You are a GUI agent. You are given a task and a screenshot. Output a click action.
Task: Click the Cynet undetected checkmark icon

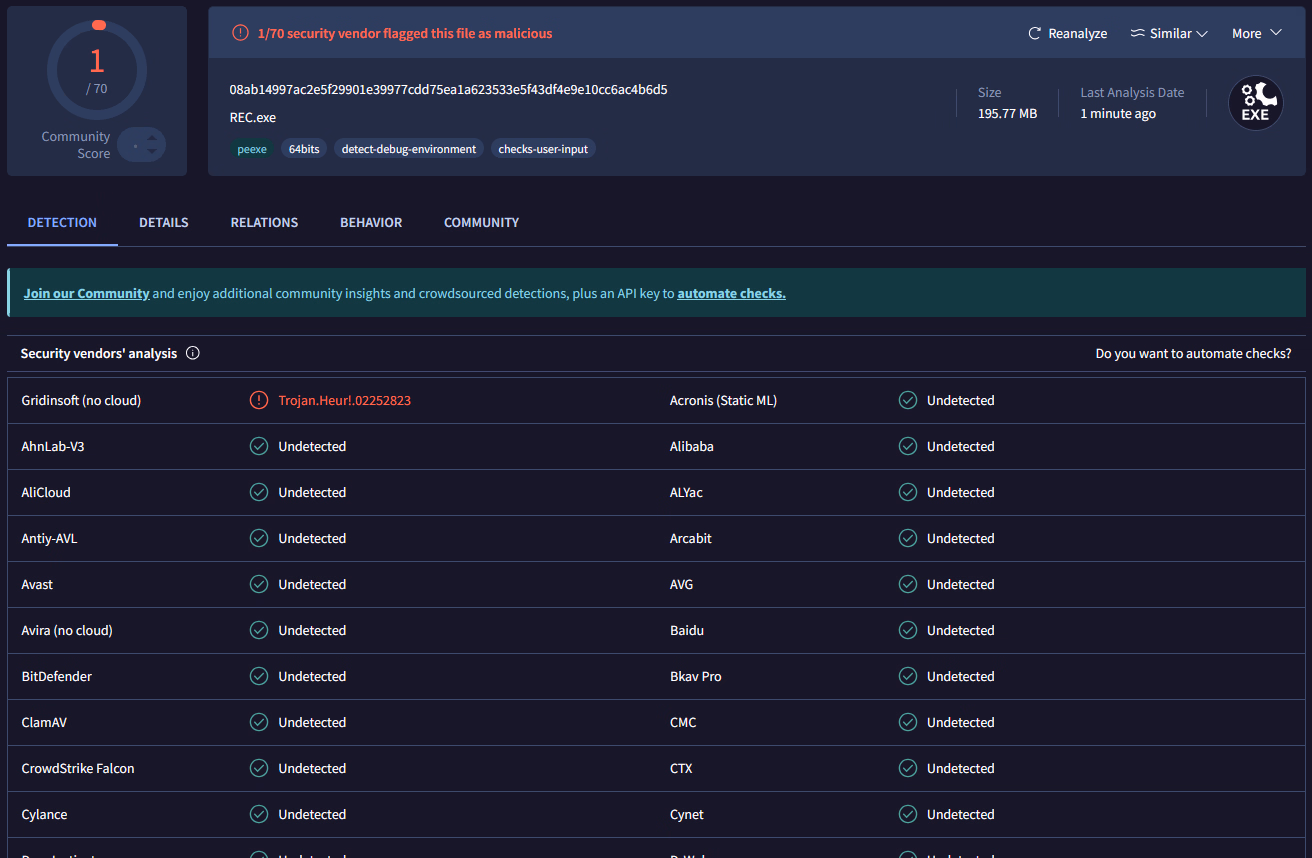click(908, 814)
